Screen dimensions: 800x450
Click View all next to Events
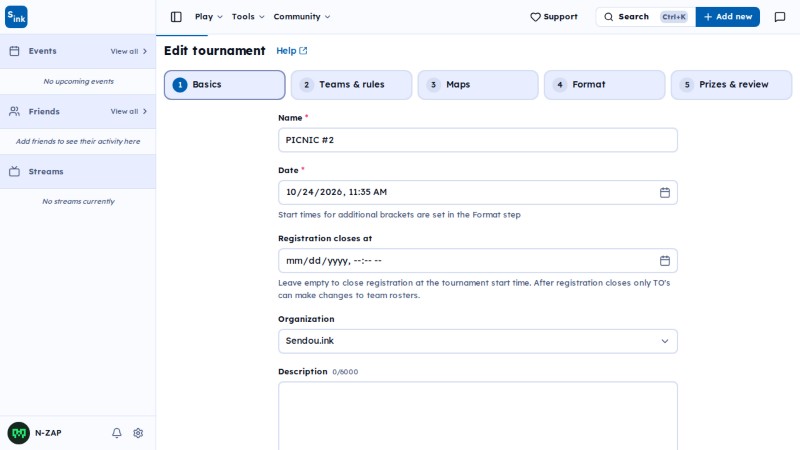click(x=129, y=52)
